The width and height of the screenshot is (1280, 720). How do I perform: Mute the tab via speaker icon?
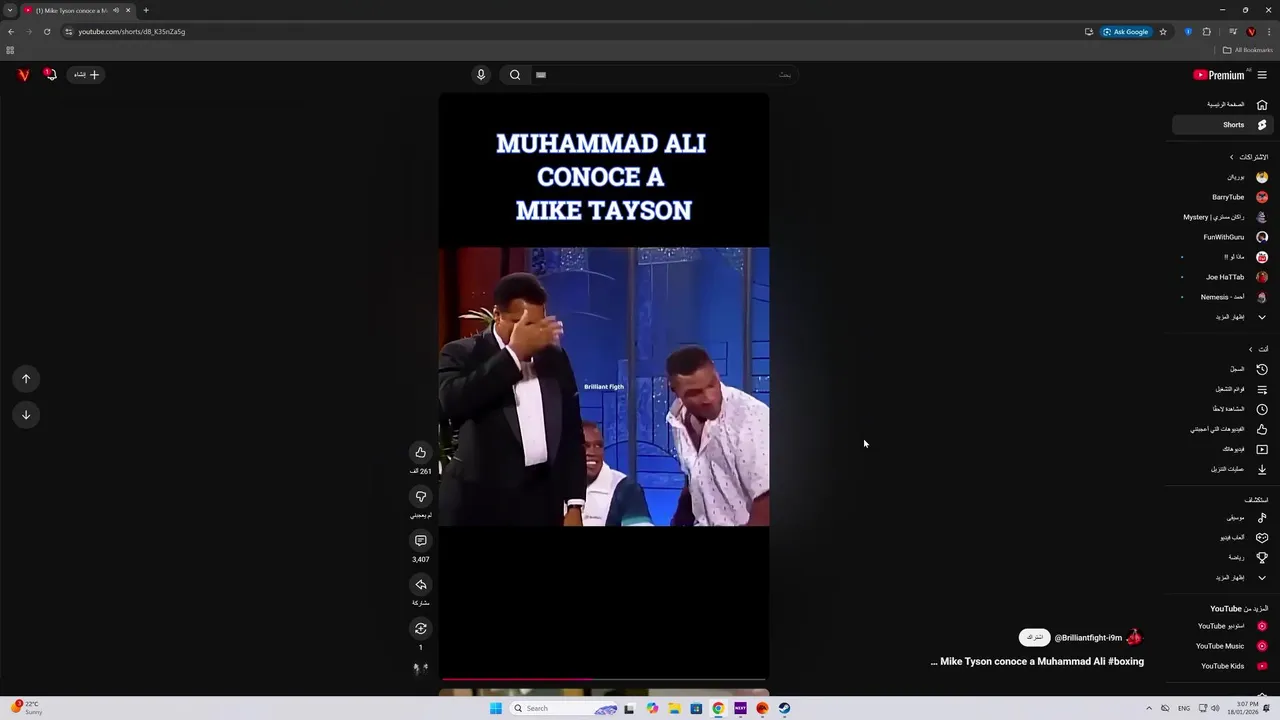[x=116, y=10]
